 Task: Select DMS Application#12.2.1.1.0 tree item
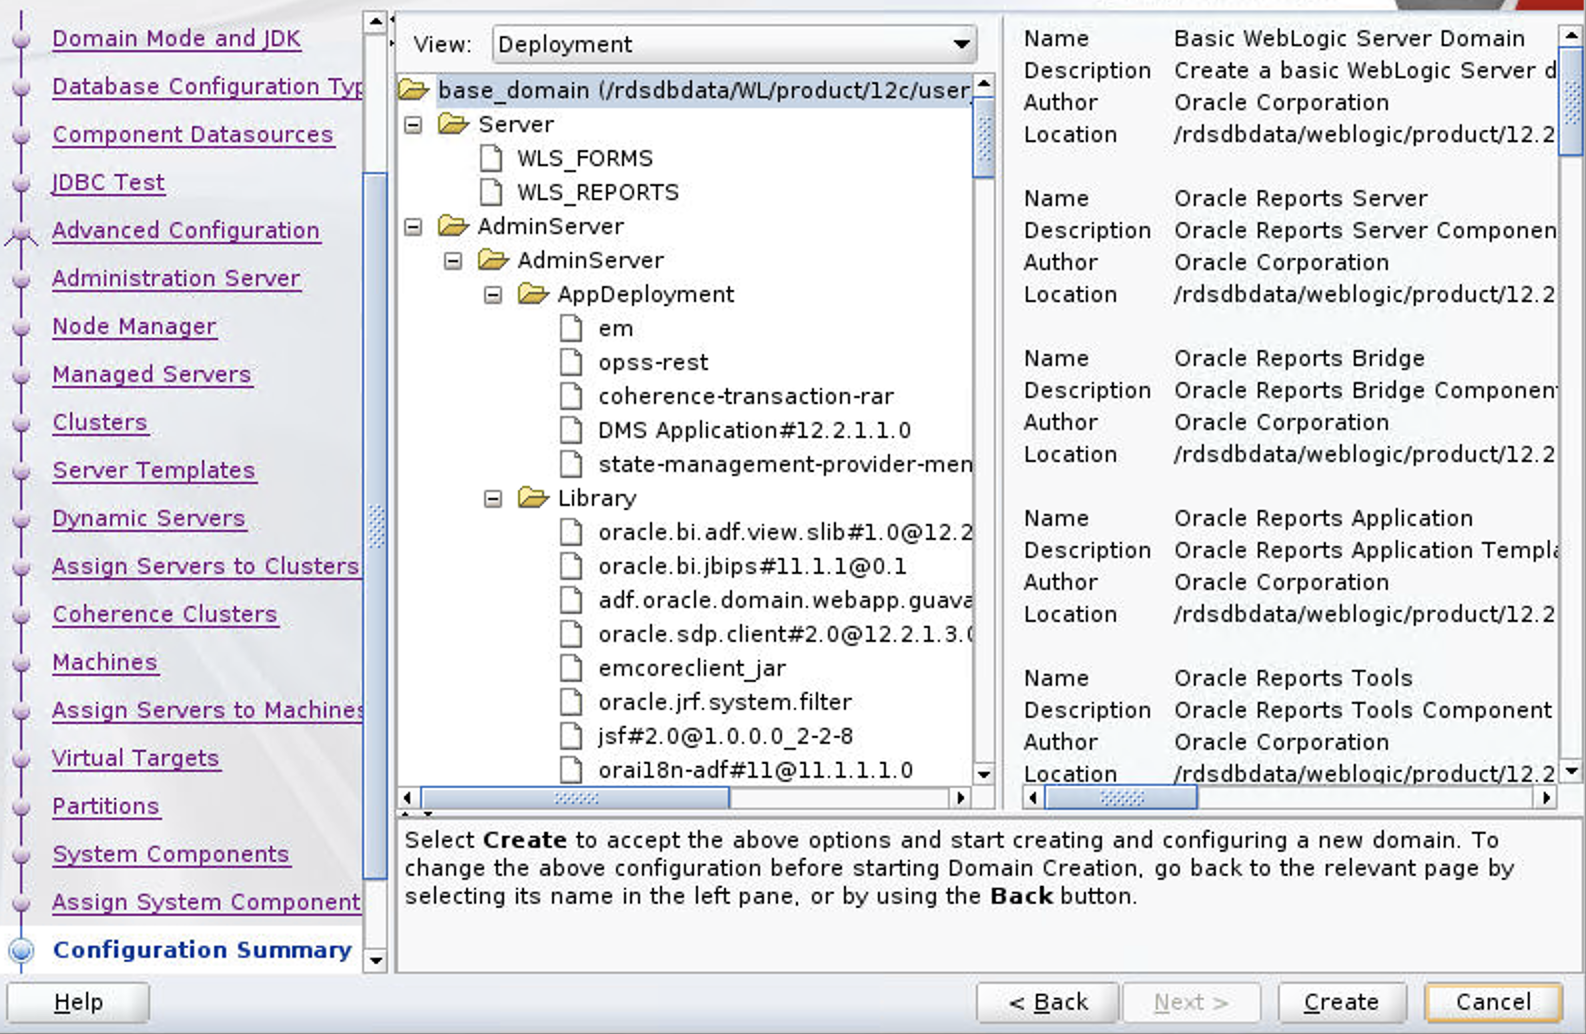pyautogui.click(x=754, y=430)
